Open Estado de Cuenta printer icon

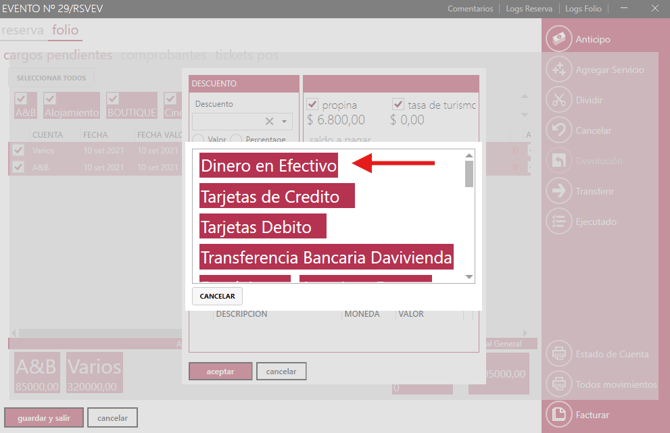pyautogui.click(x=558, y=354)
